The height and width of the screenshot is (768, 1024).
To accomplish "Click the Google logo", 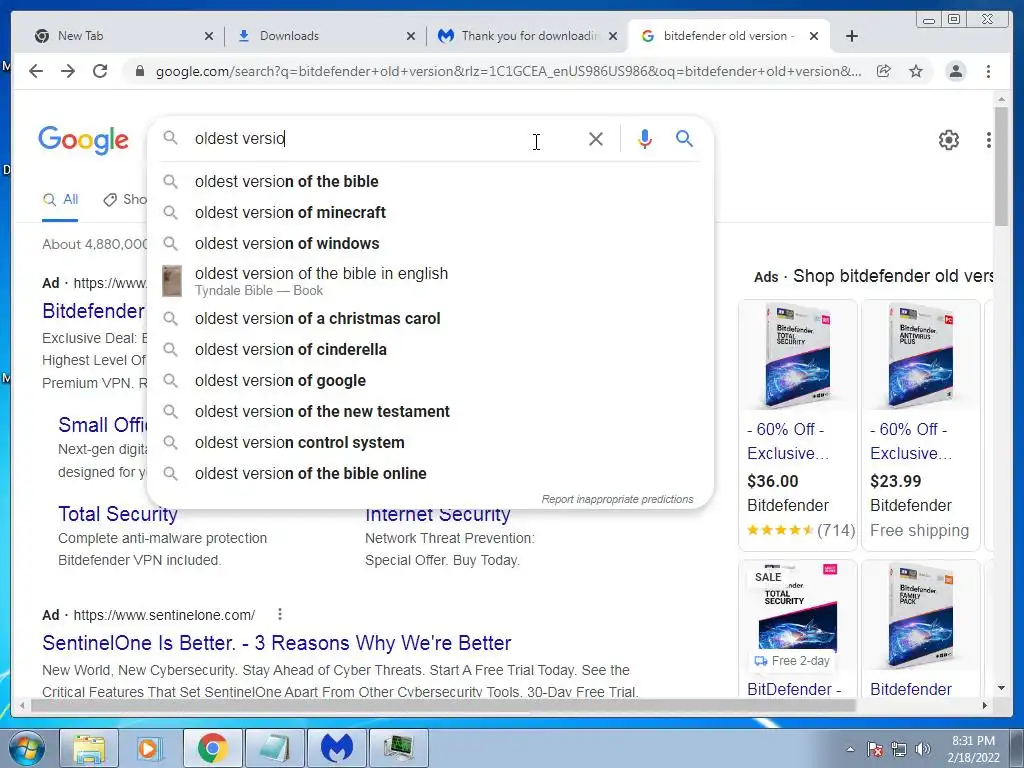I will point(84,140).
